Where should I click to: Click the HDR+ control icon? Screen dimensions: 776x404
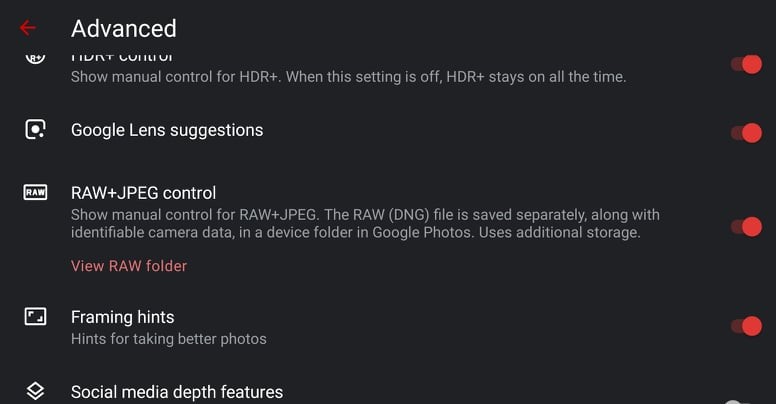coord(35,57)
